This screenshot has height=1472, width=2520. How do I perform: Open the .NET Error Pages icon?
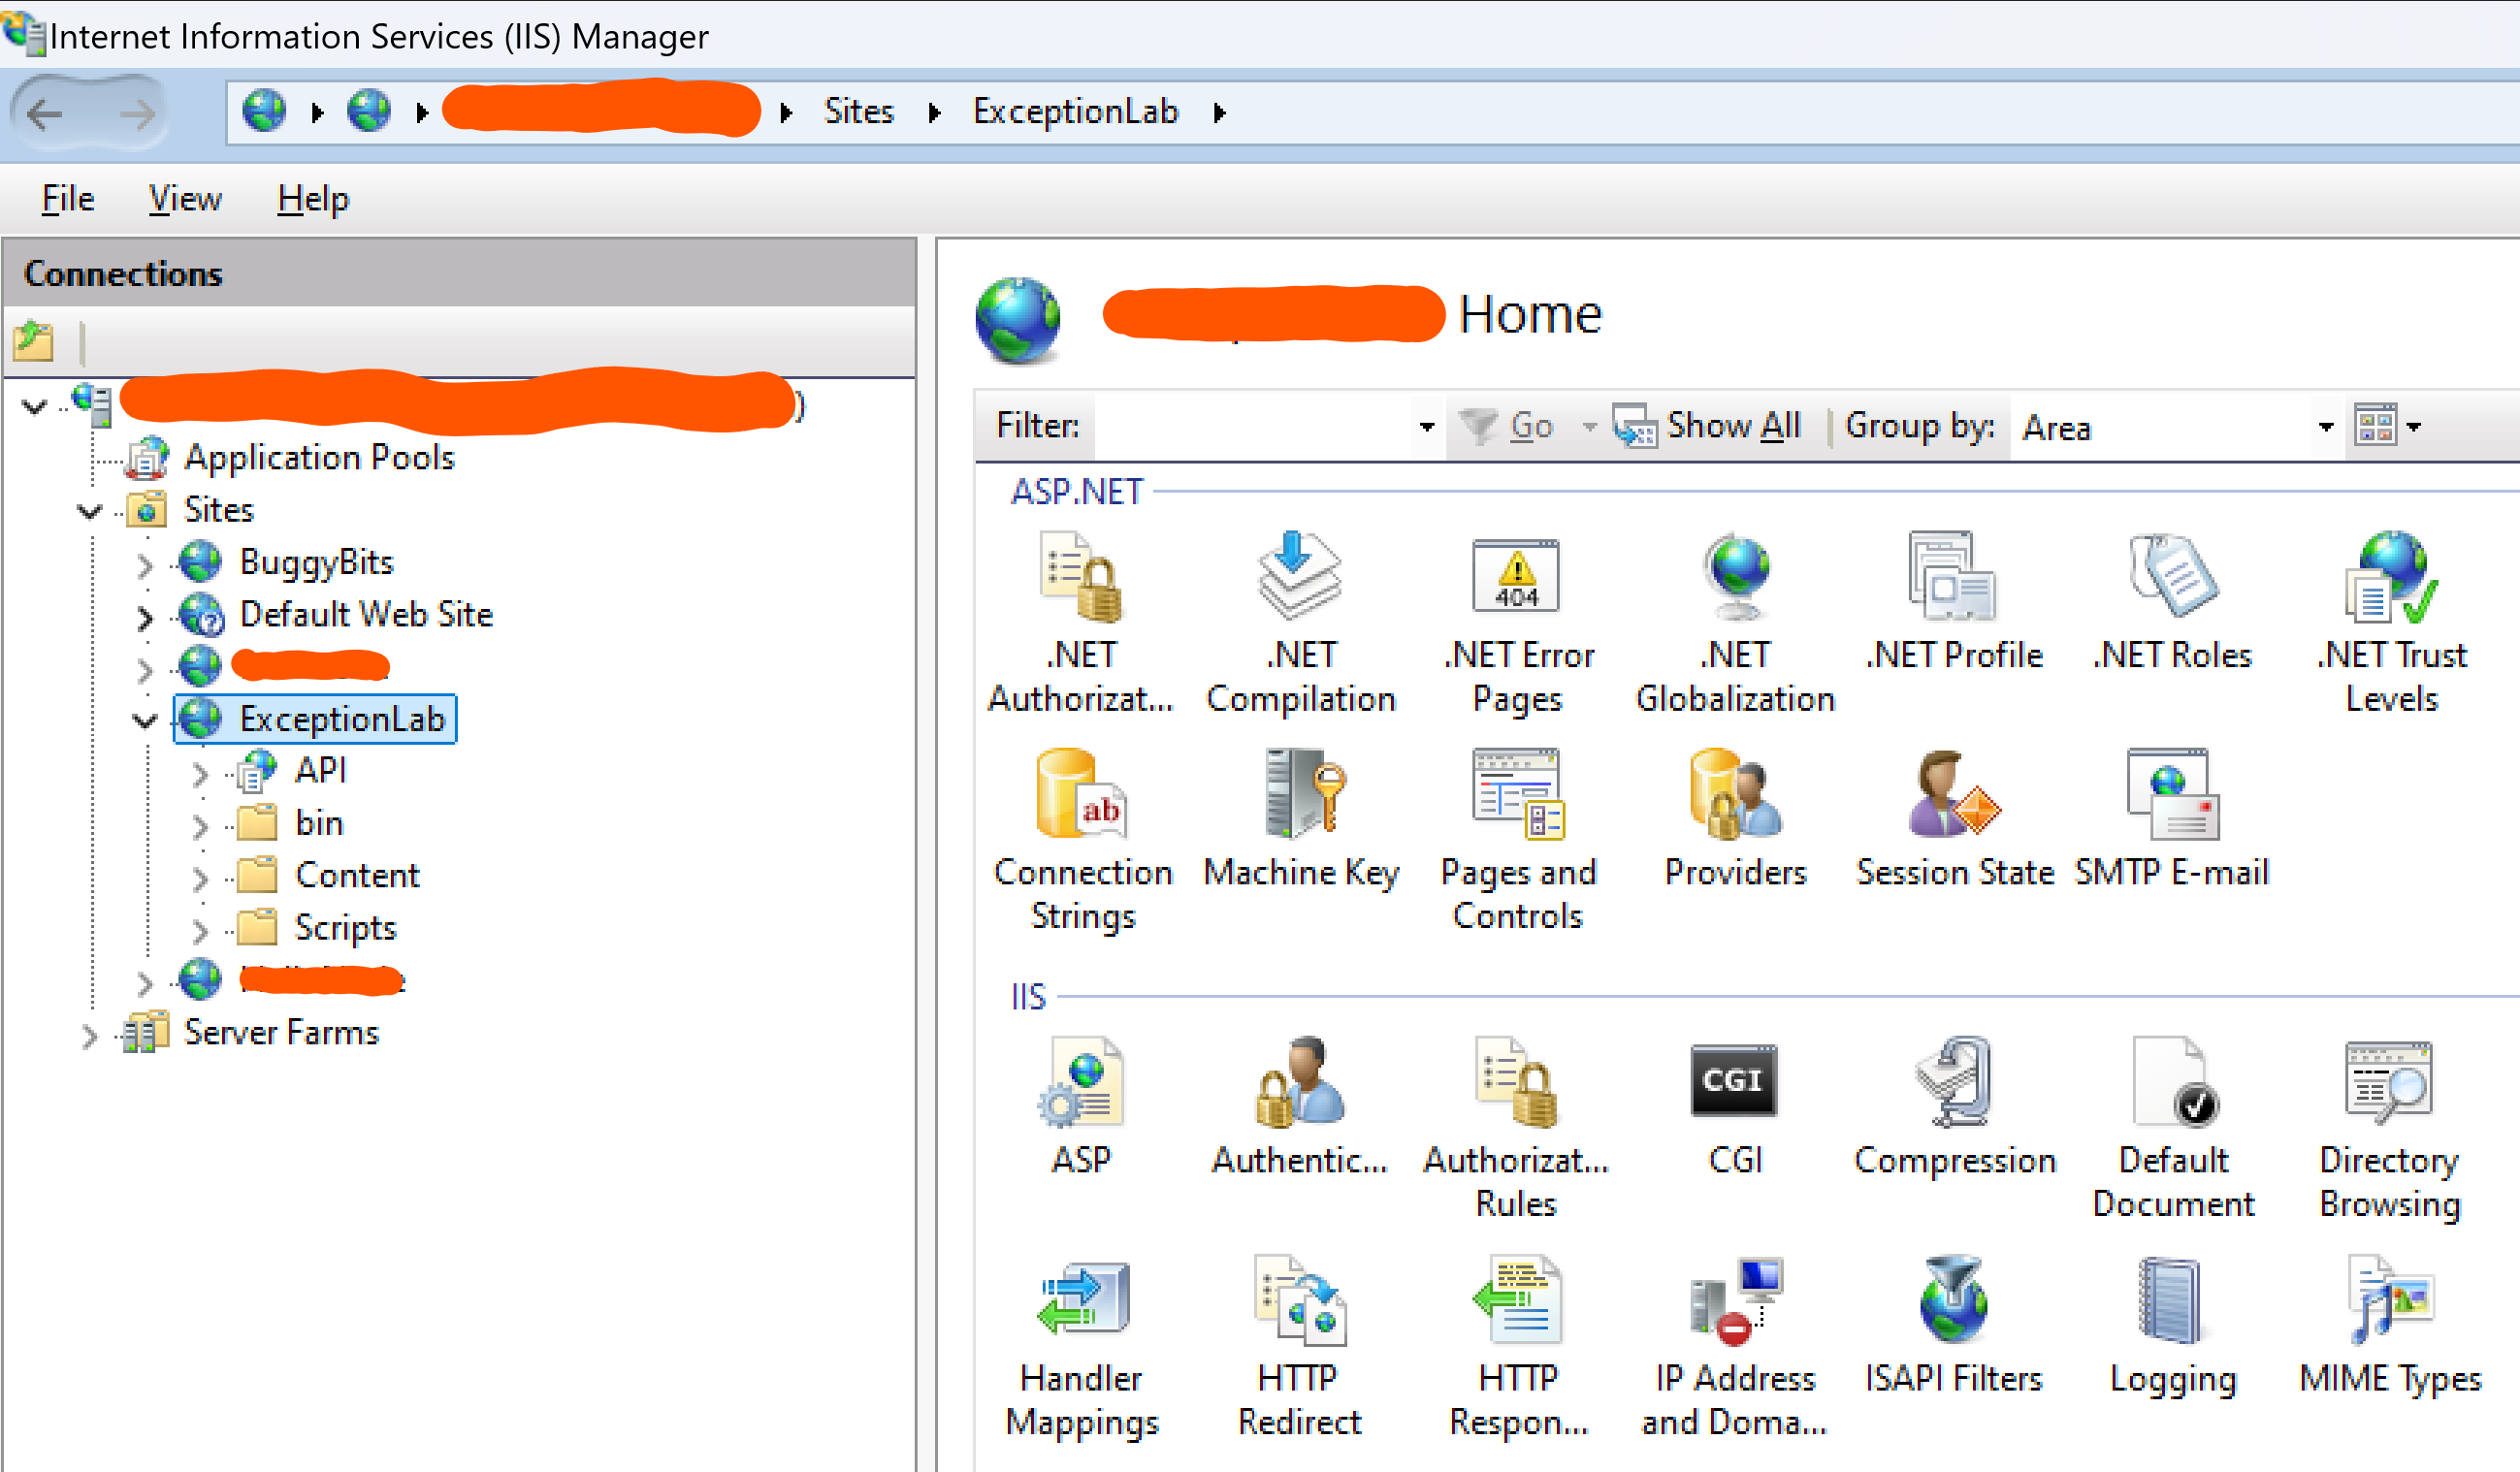click(1516, 577)
